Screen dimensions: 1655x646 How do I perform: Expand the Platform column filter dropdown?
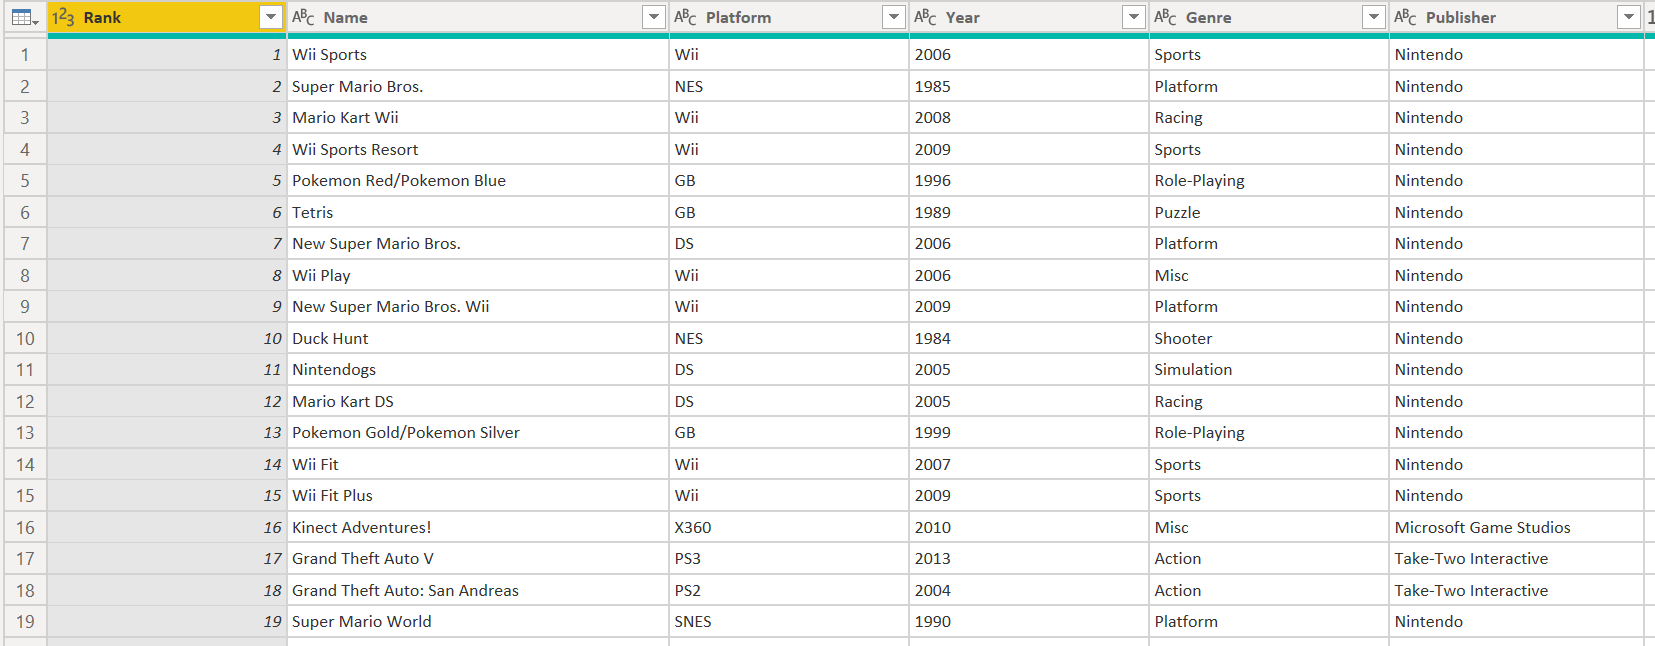coord(893,18)
